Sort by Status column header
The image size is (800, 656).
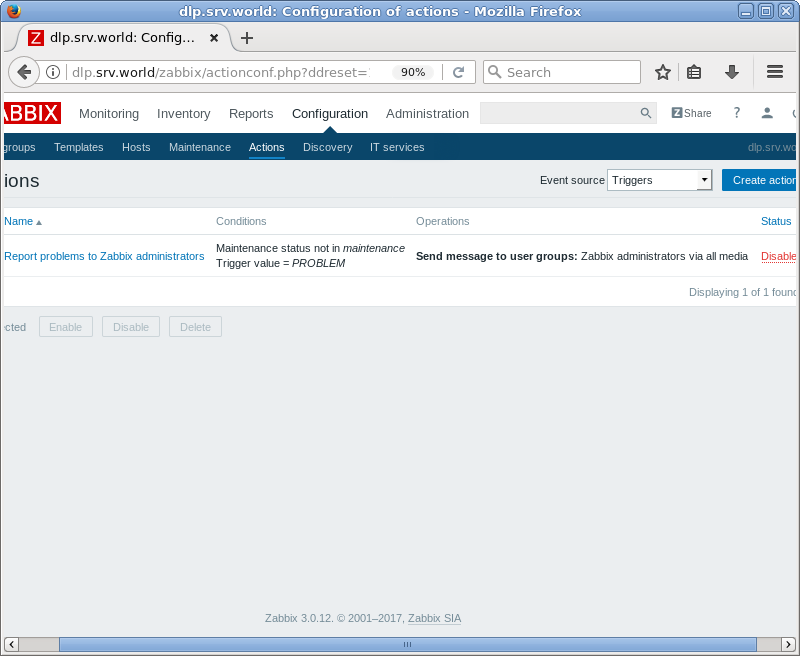[776, 221]
